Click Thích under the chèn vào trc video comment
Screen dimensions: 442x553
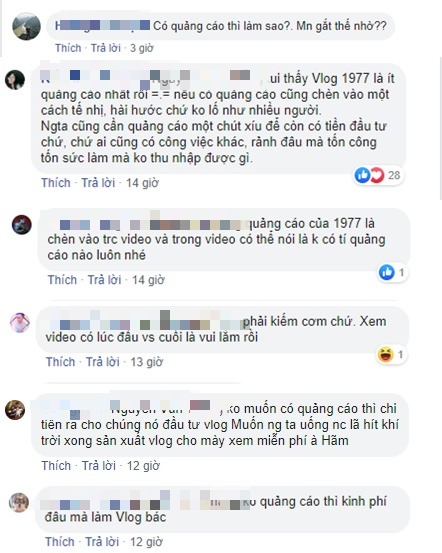62,280
